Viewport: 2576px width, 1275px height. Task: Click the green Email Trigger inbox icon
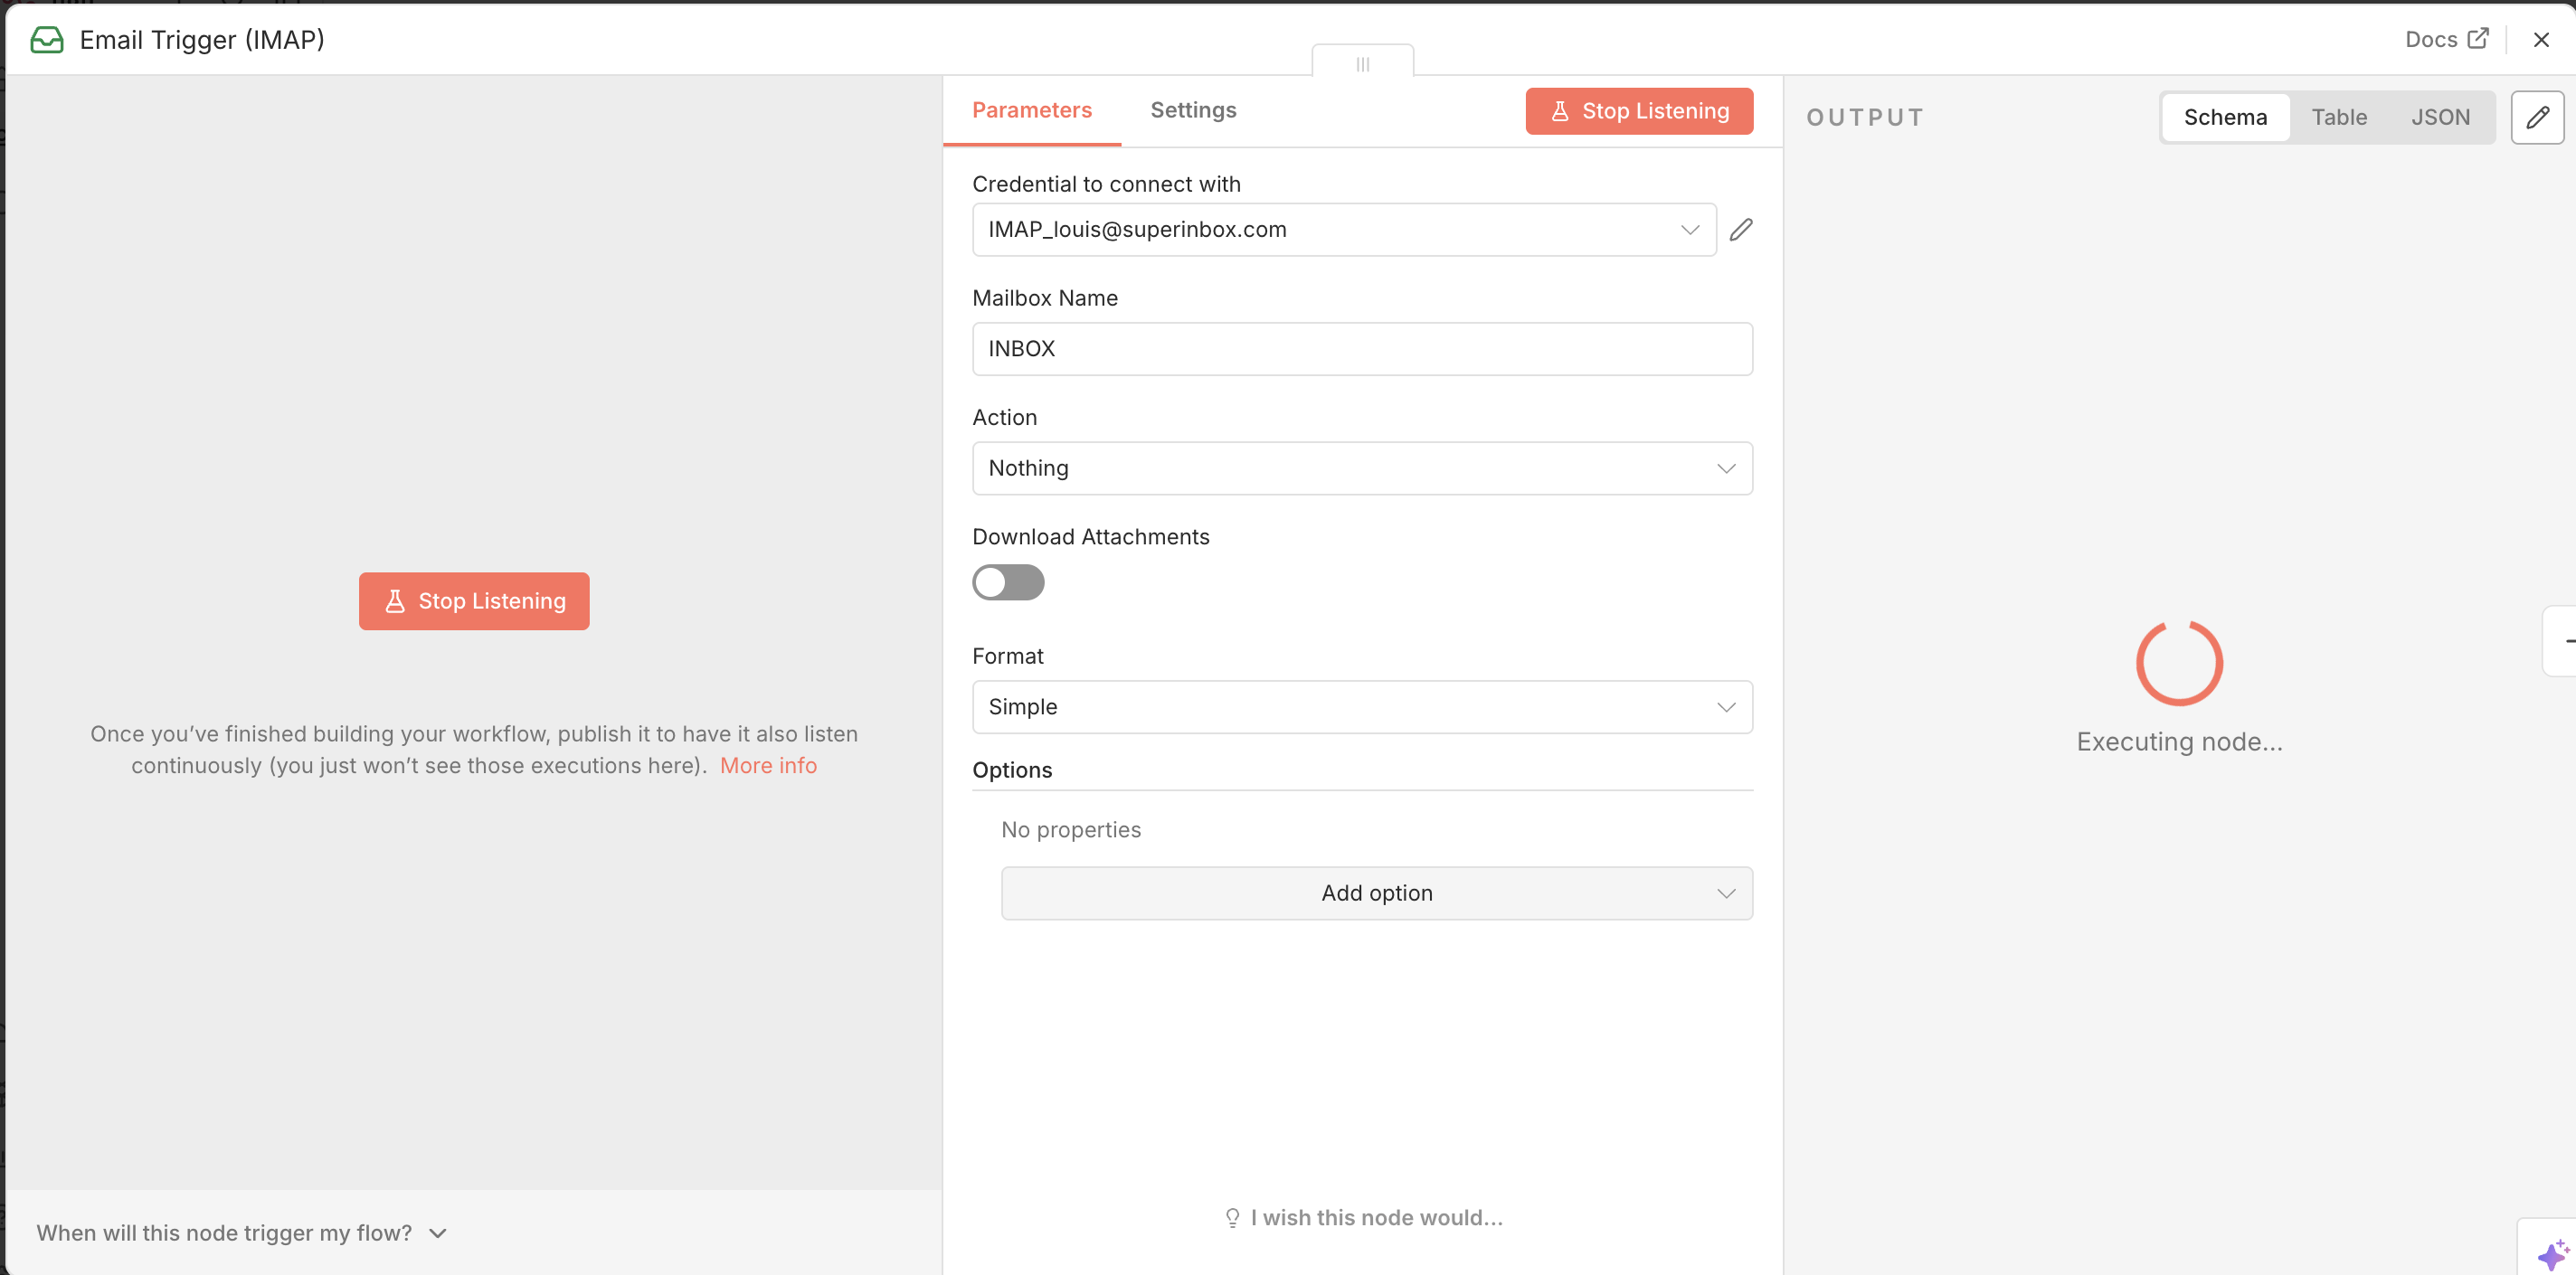click(47, 40)
